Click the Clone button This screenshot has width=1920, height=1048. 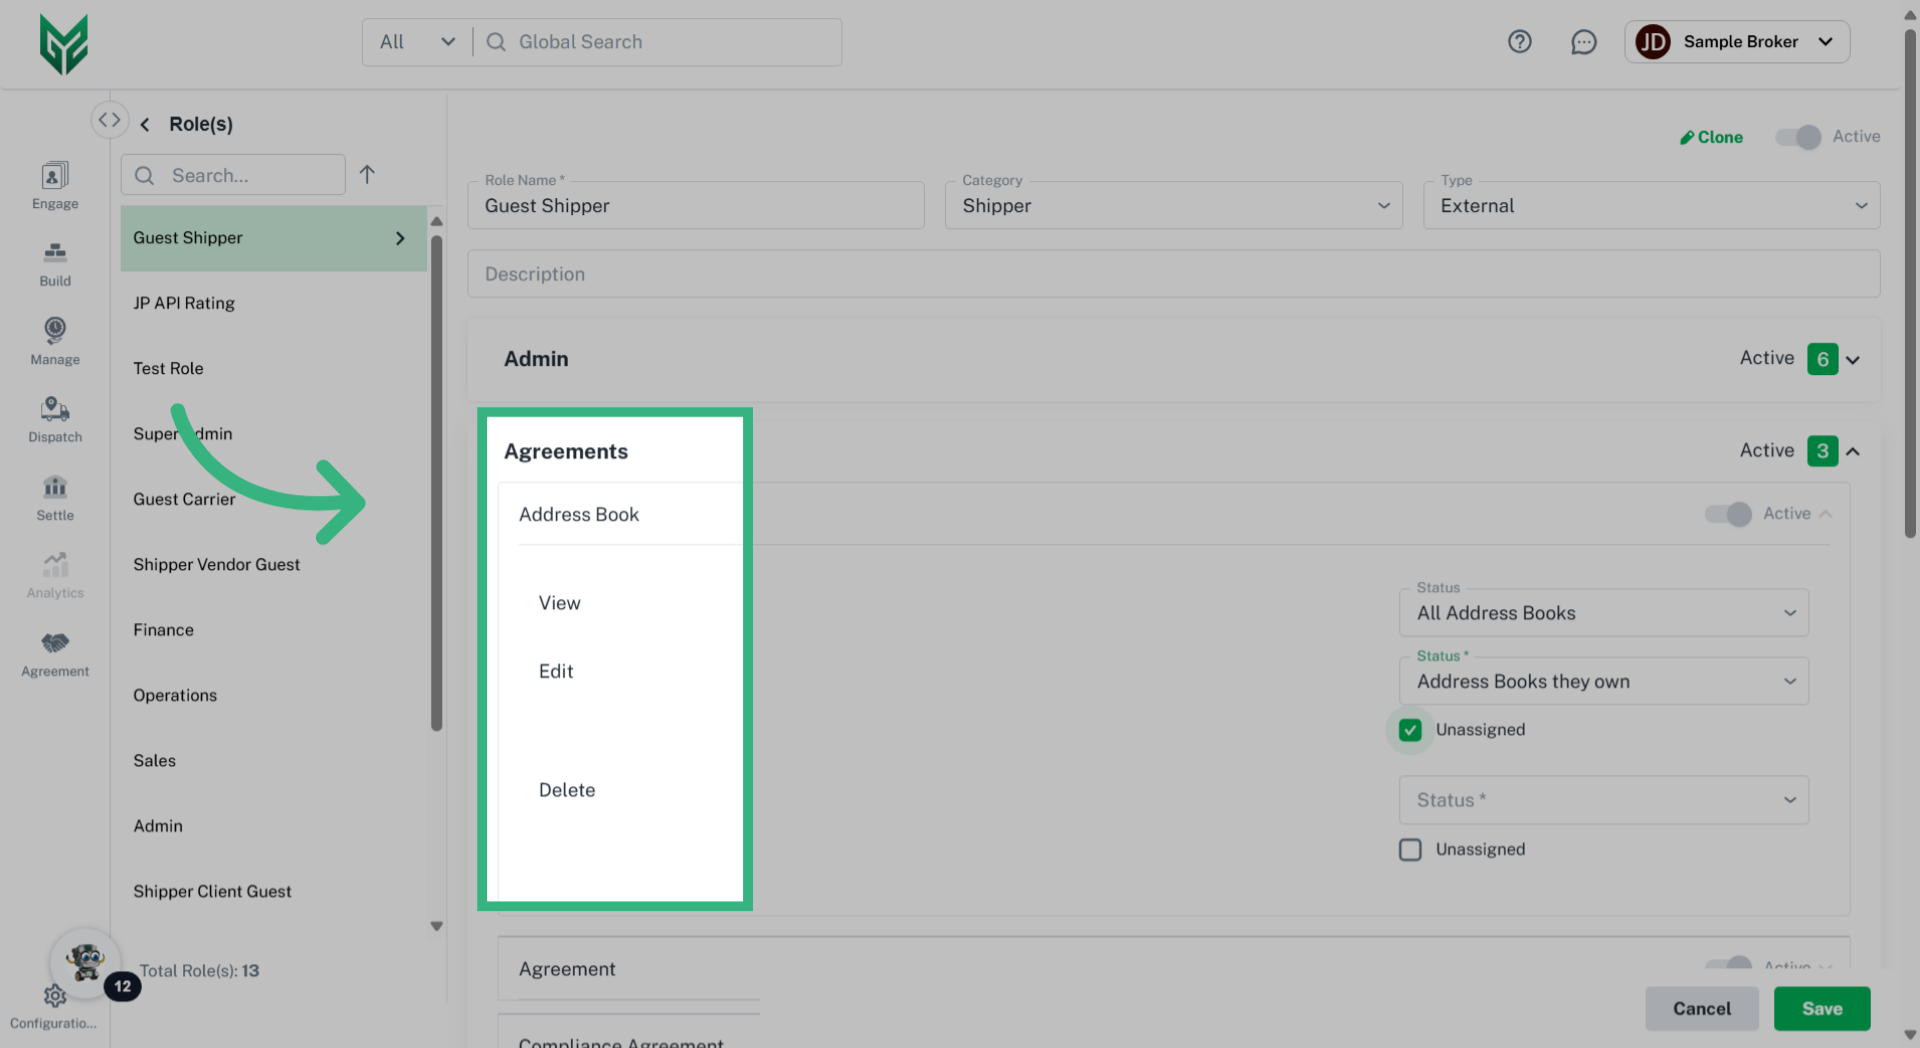click(x=1711, y=137)
